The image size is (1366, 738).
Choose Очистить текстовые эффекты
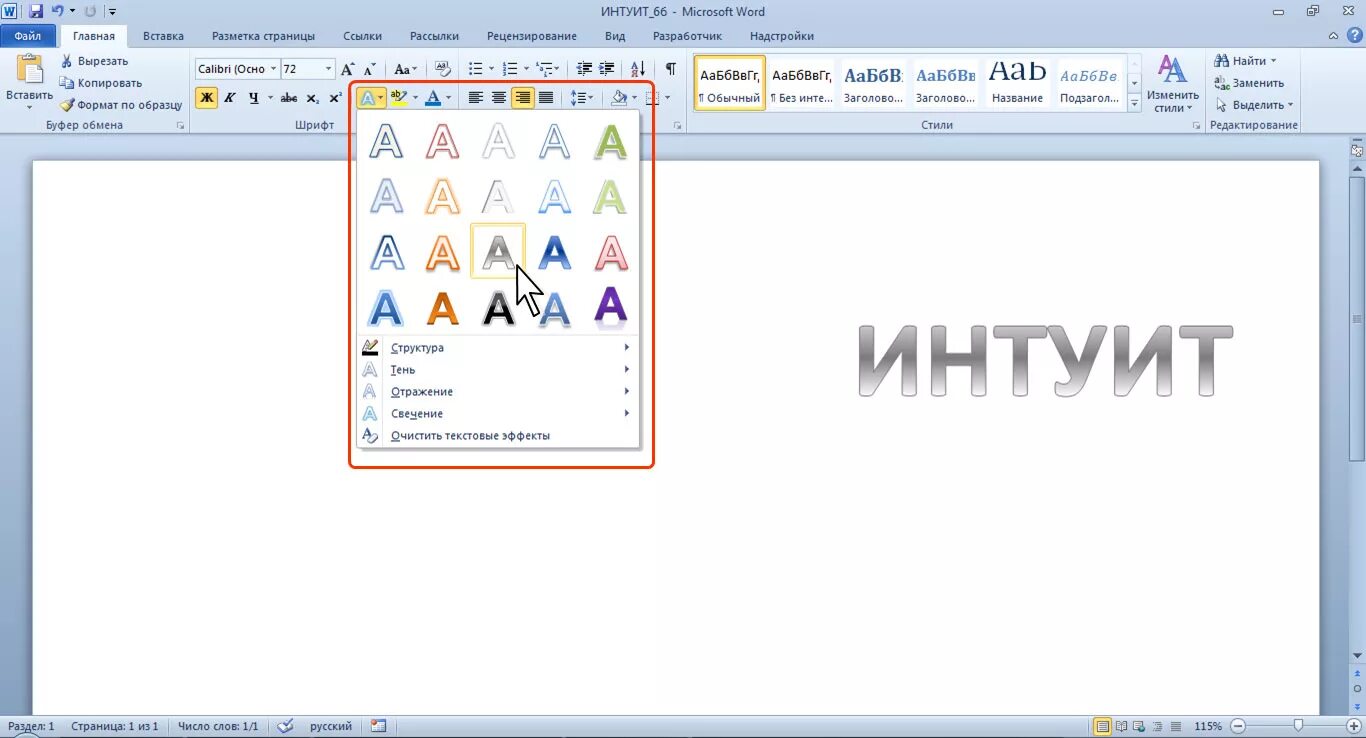(x=498, y=436)
